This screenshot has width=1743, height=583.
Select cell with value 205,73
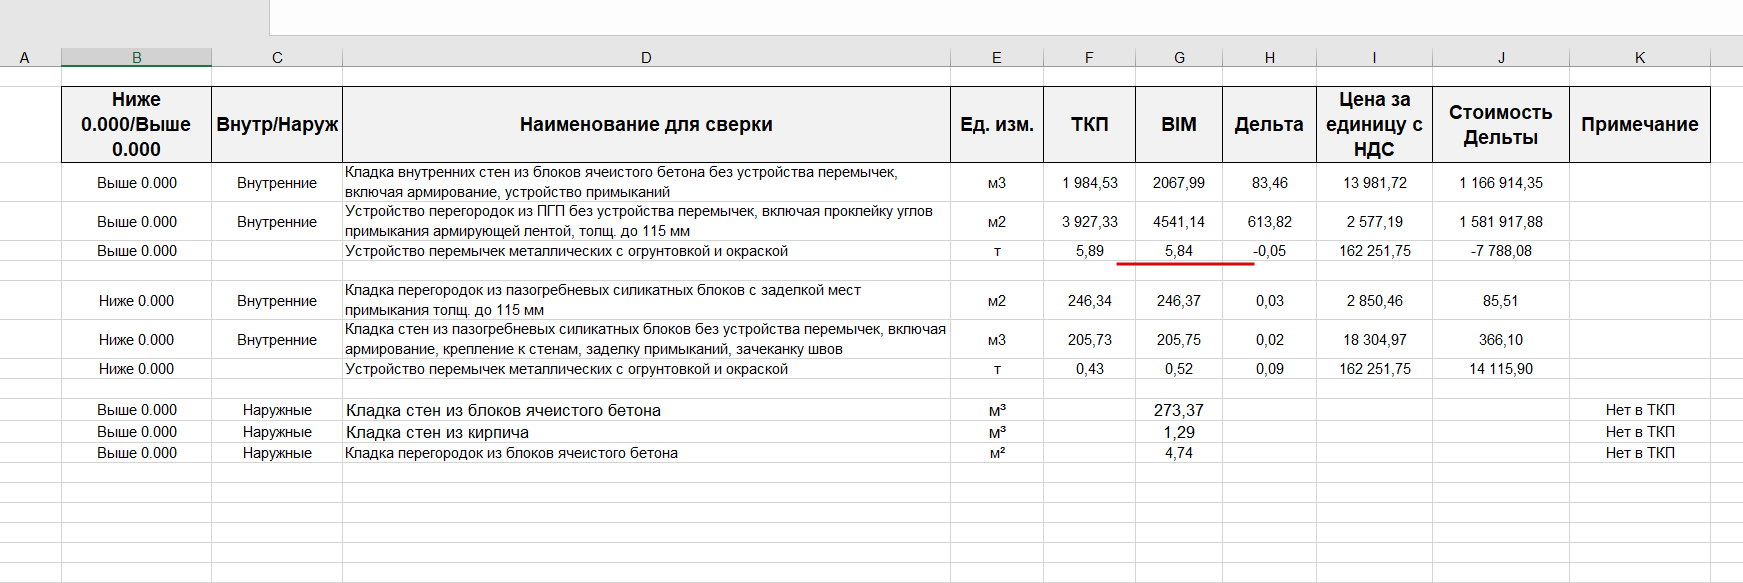[x=1089, y=340]
